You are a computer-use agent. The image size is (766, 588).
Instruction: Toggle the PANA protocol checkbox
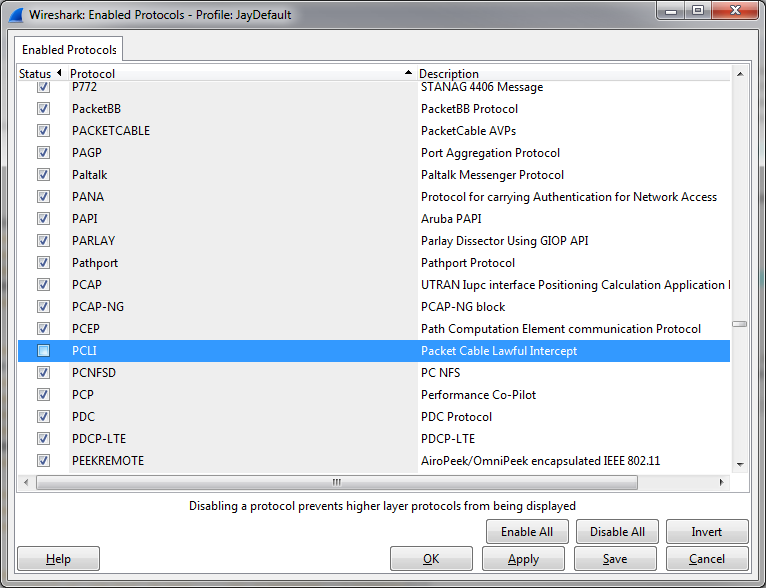pyautogui.click(x=43, y=196)
